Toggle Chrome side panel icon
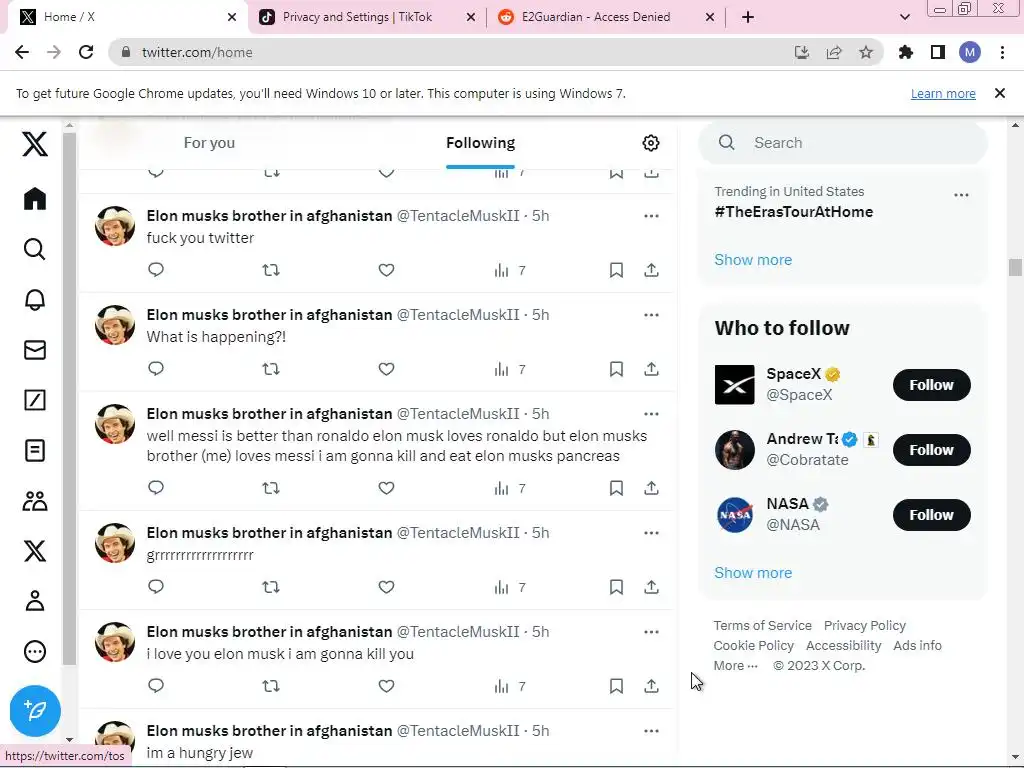Image resolution: width=1024 pixels, height=768 pixels. (938, 52)
